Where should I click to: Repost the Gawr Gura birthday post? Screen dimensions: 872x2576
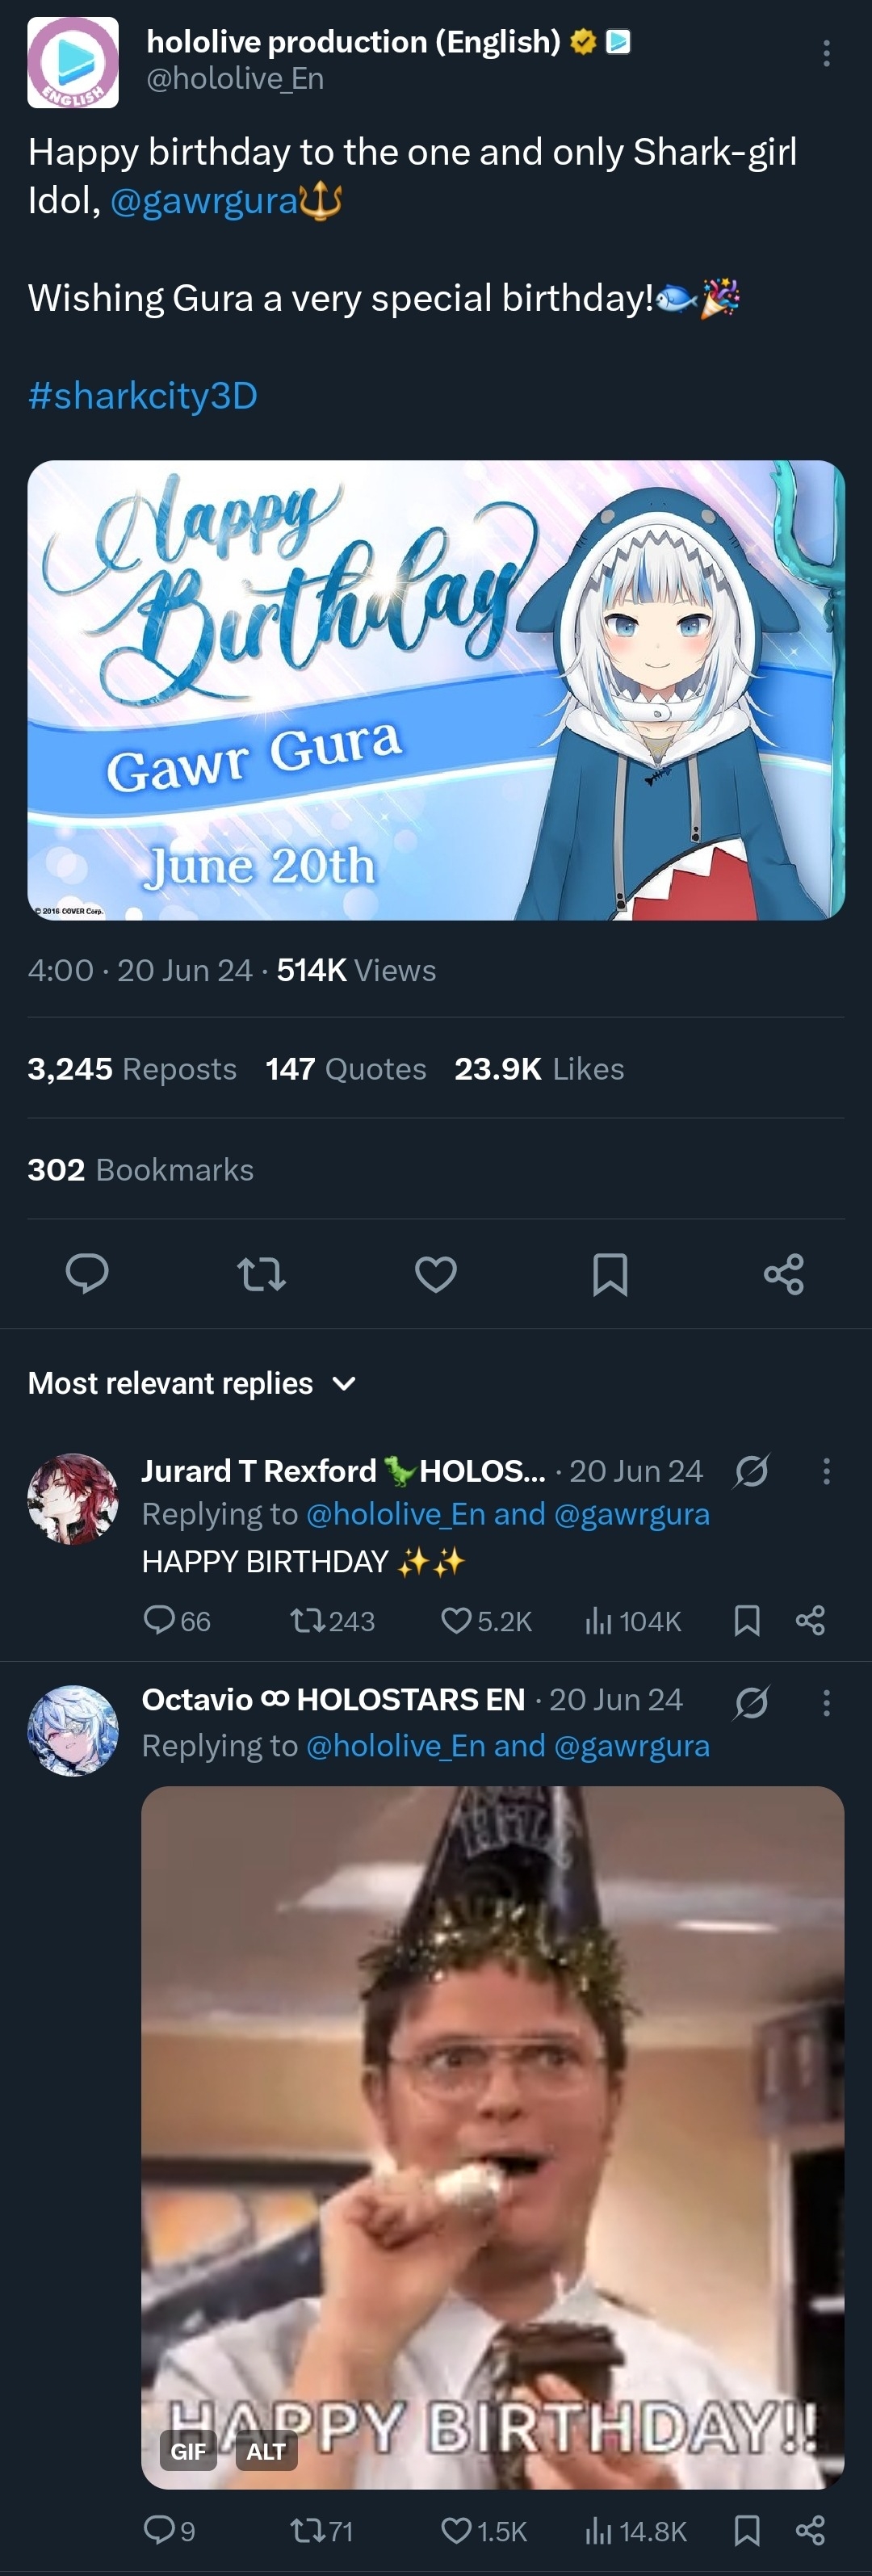(261, 1274)
